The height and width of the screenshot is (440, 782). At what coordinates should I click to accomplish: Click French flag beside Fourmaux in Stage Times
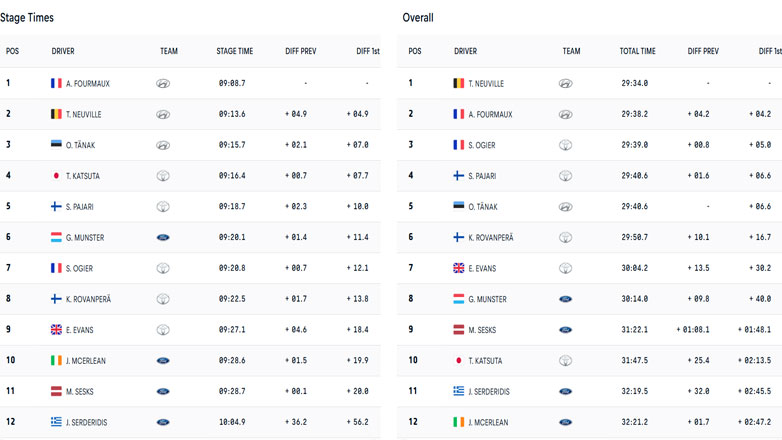coord(56,84)
